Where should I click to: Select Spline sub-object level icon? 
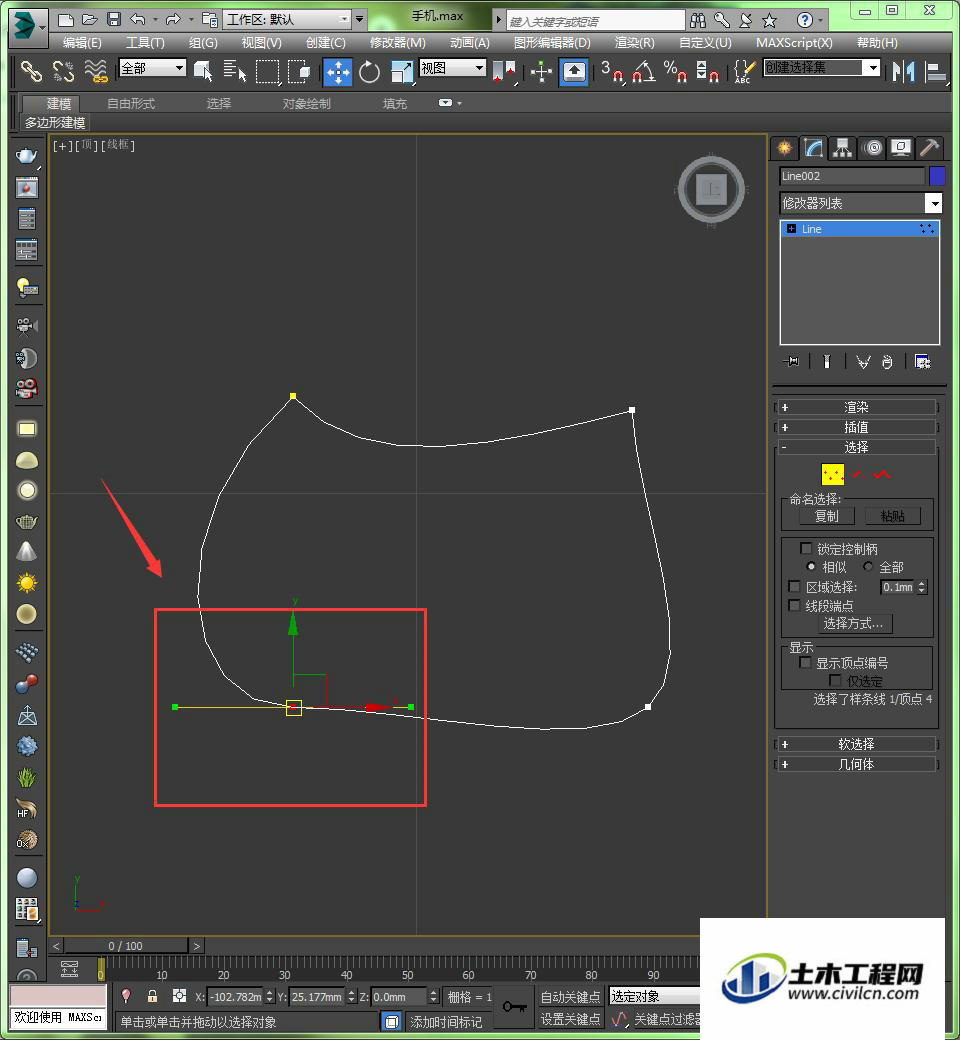(882, 474)
